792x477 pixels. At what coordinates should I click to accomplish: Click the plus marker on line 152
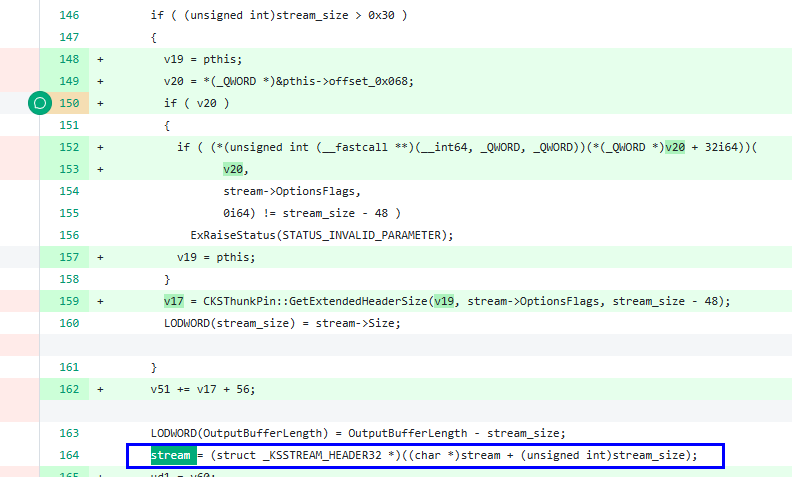coord(100,147)
